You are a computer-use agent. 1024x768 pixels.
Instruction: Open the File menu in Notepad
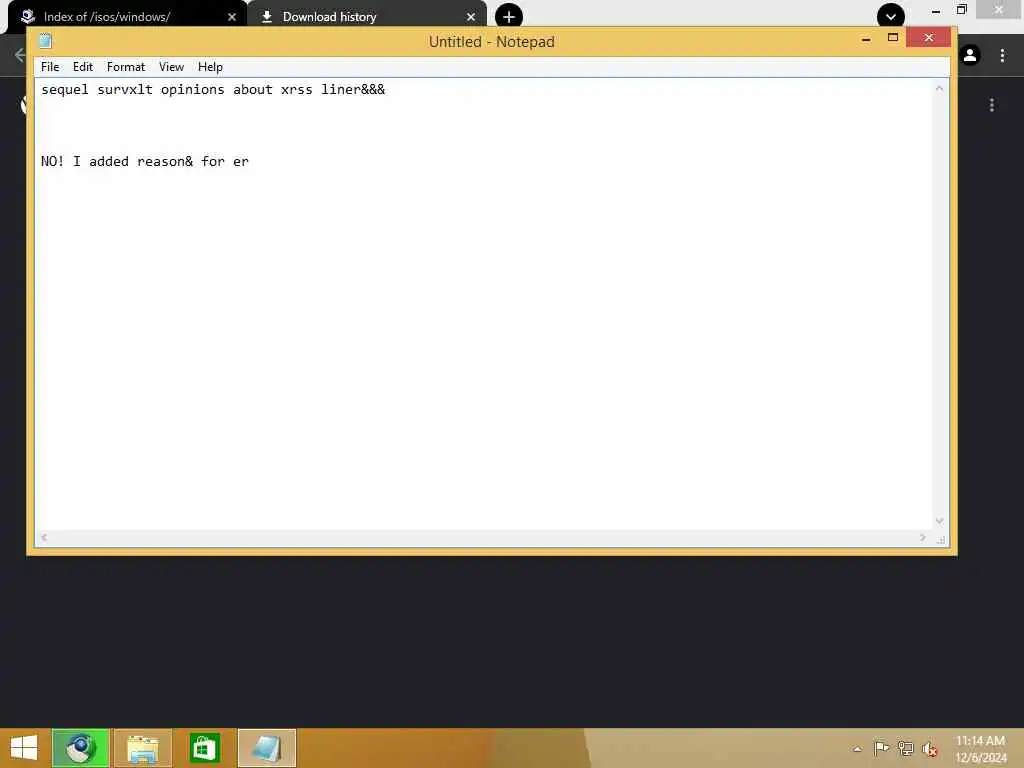click(50, 67)
